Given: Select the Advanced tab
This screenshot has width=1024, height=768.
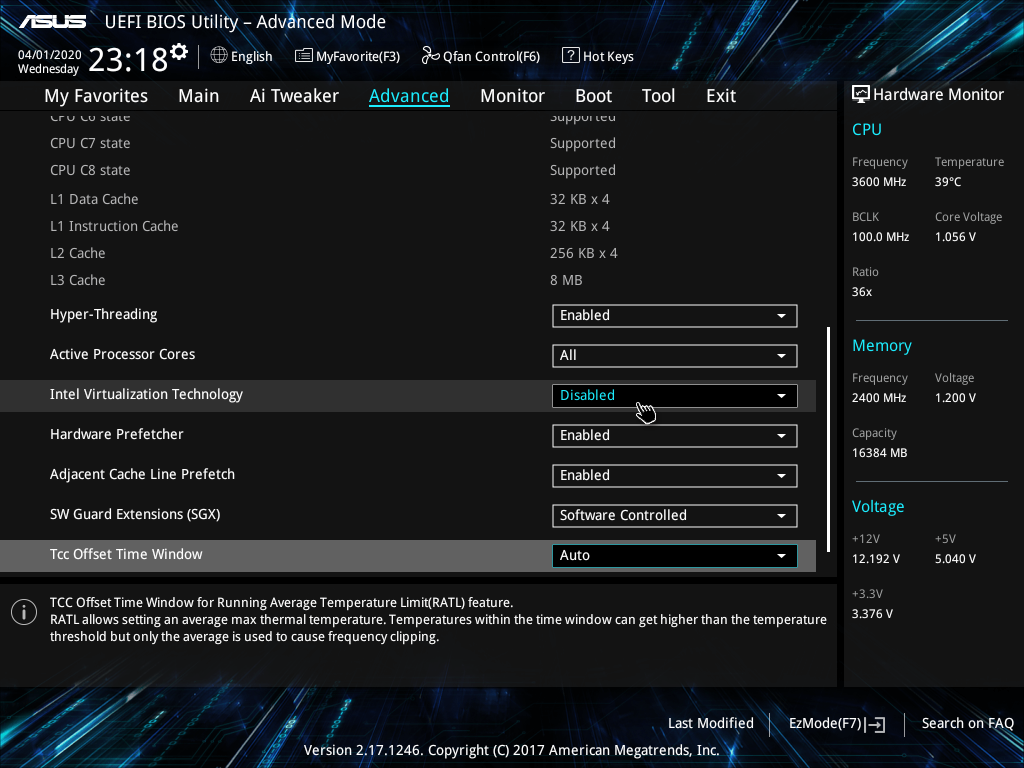Looking at the screenshot, I should tap(409, 96).
